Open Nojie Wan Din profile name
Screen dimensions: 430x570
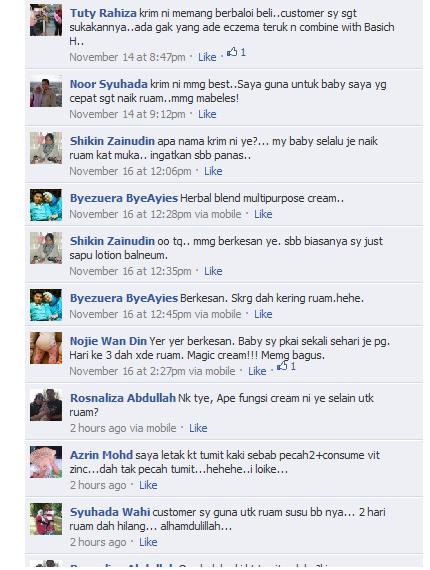pos(108,341)
